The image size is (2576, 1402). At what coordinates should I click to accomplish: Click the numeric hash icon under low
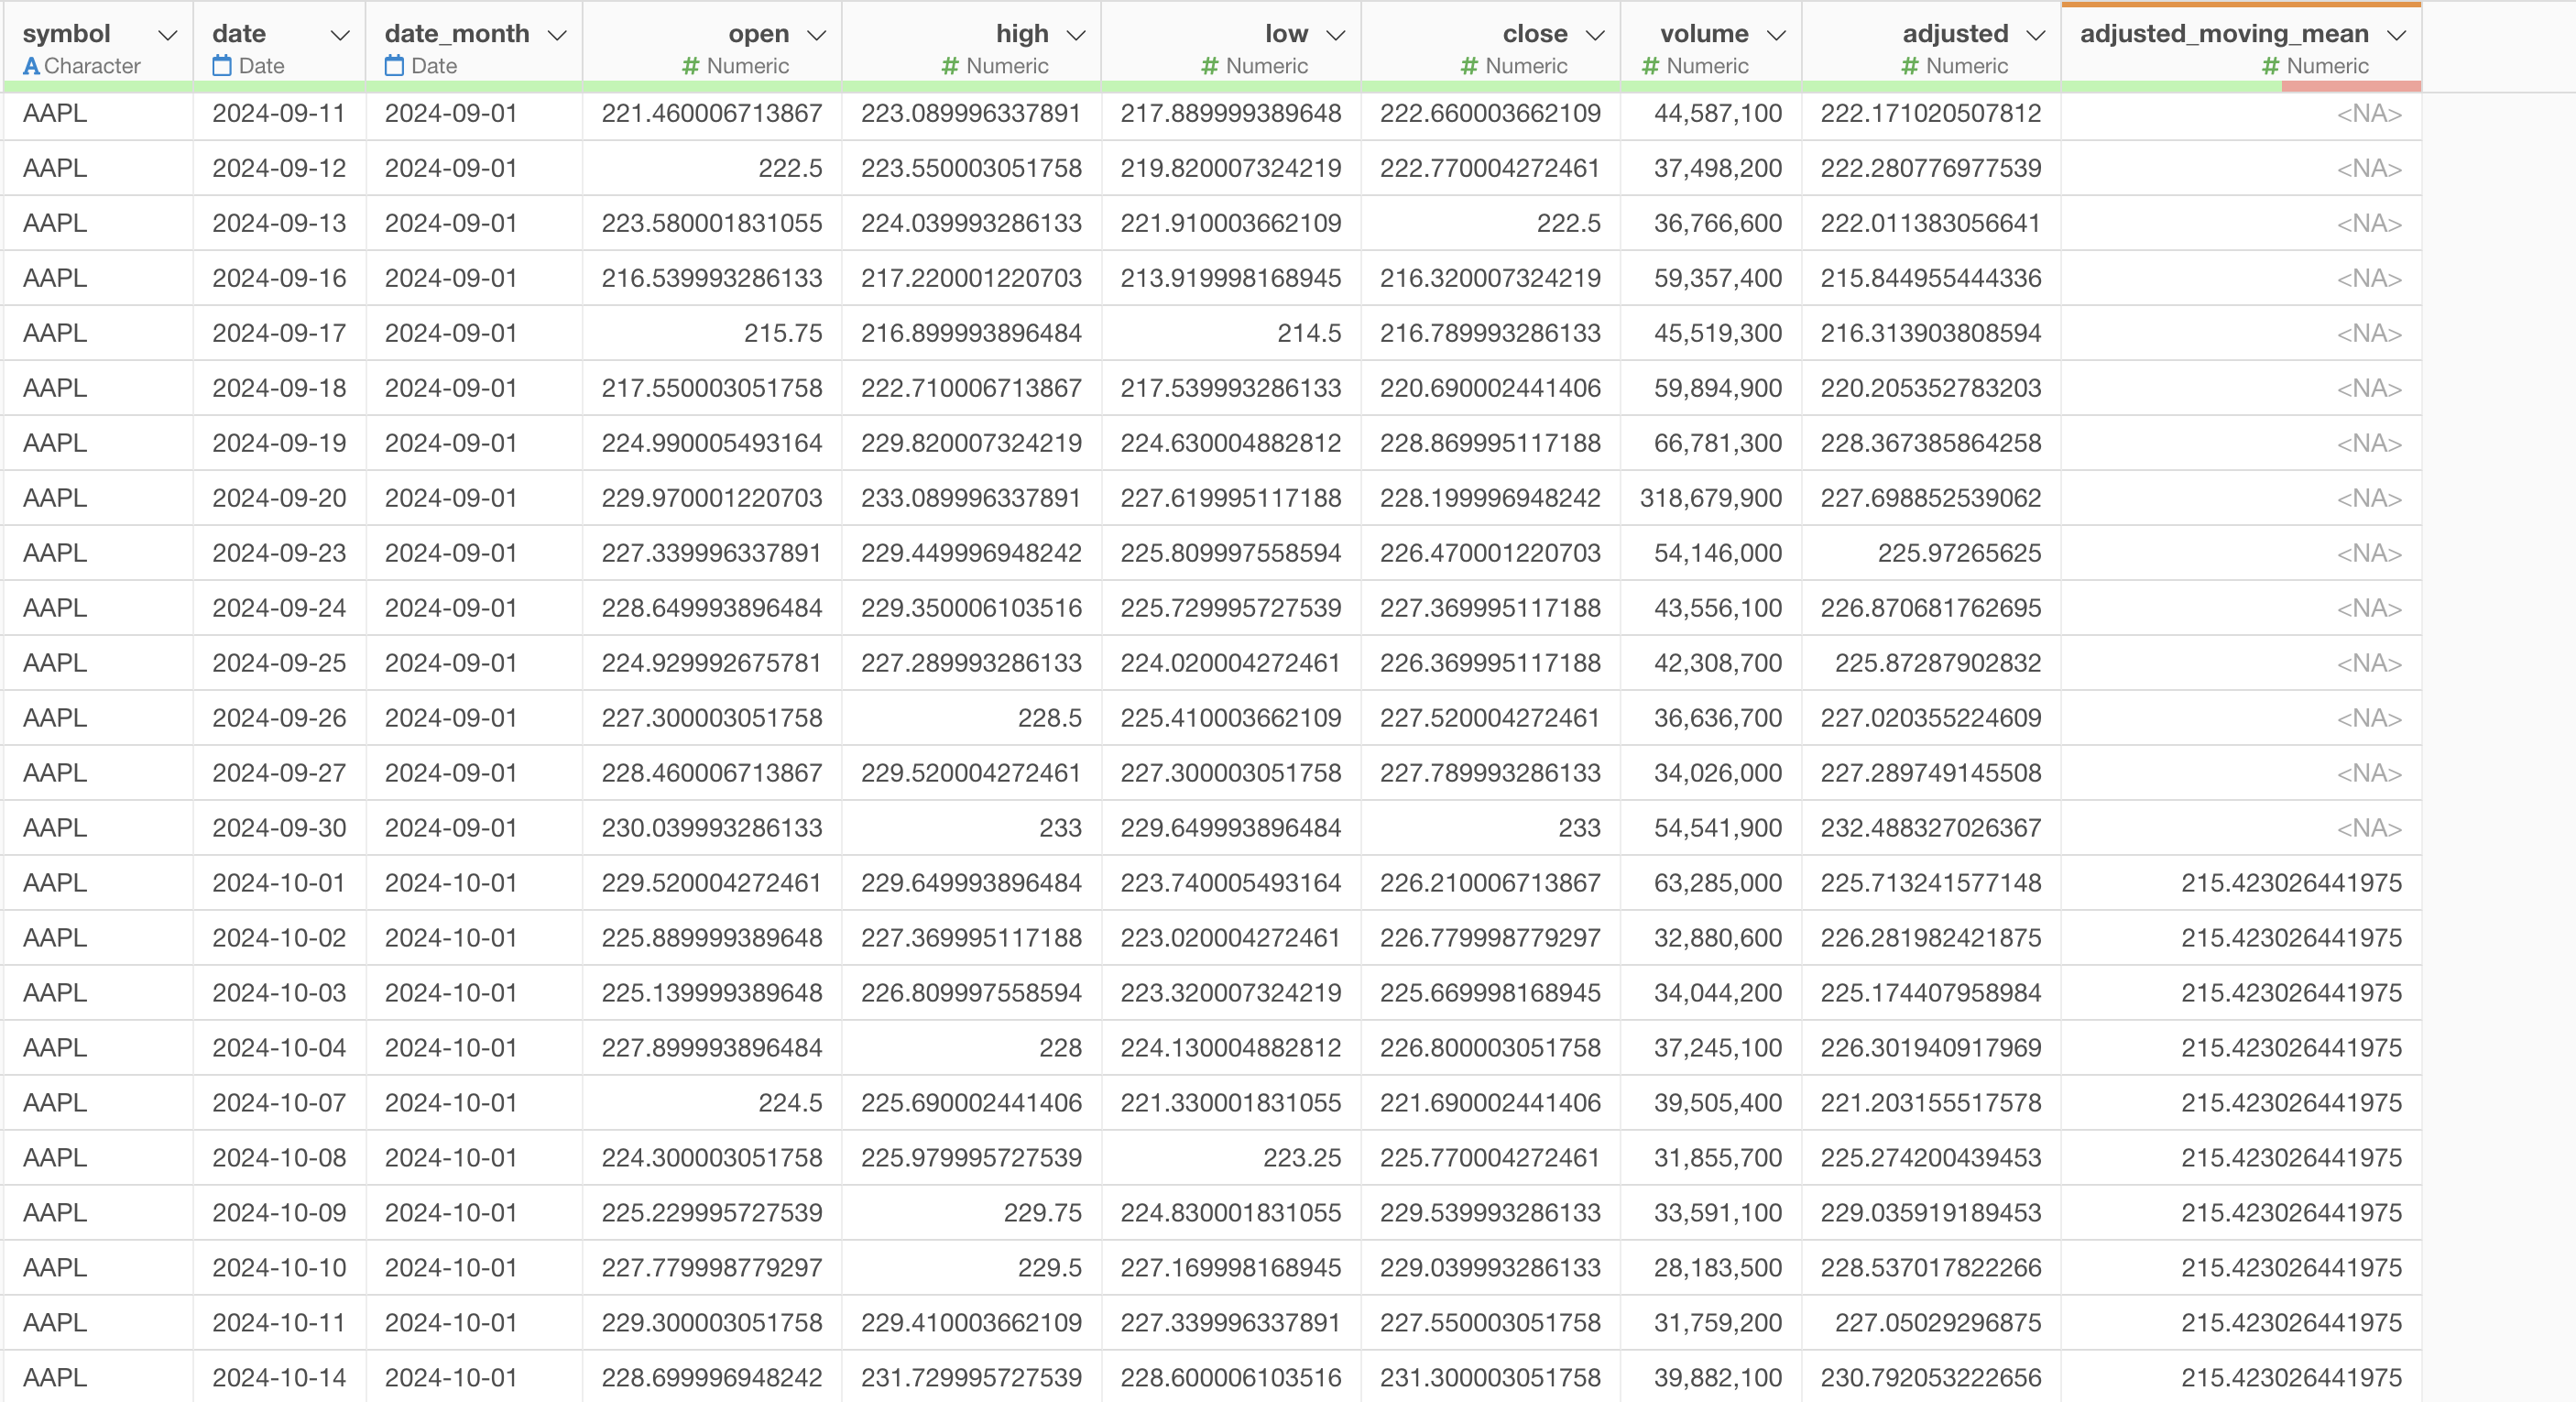1210,66
